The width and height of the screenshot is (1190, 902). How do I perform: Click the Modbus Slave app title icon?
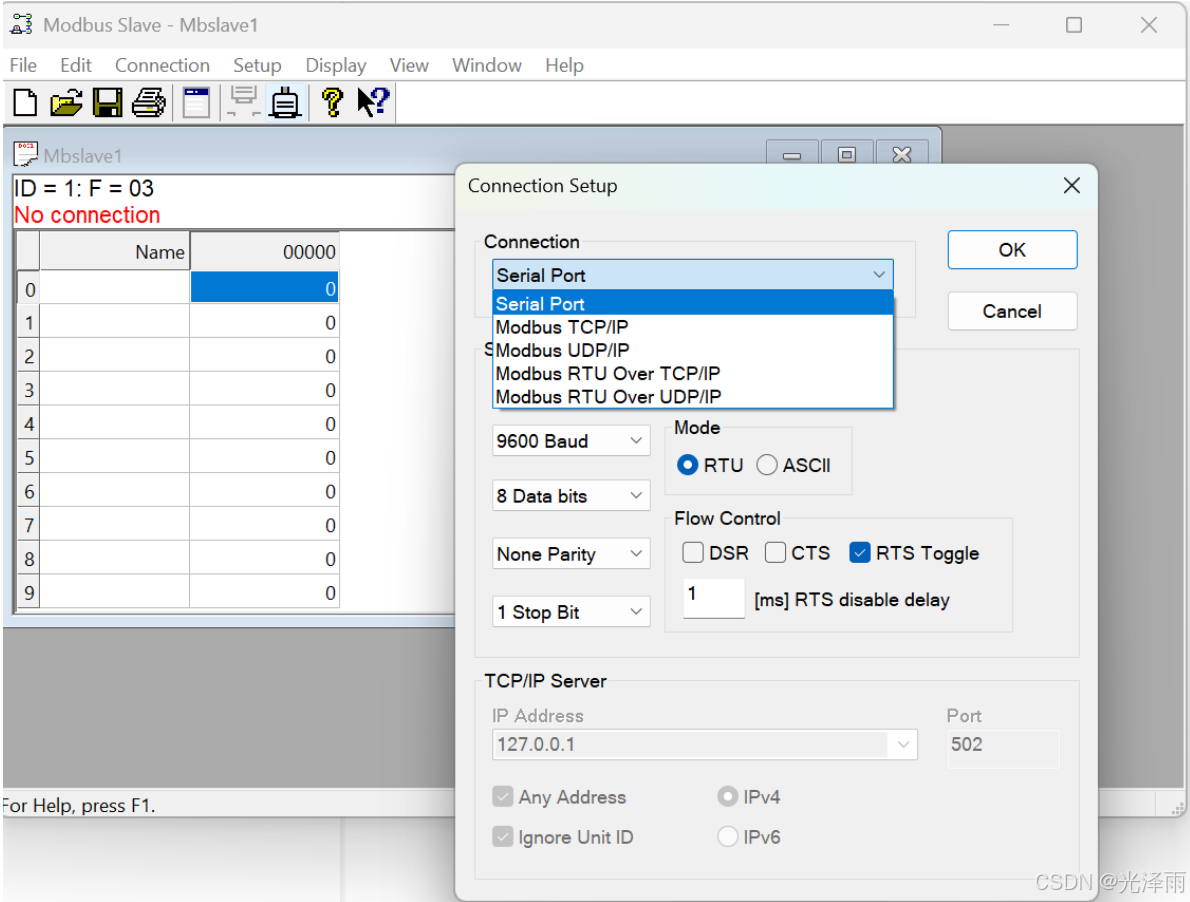click(x=21, y=25)
